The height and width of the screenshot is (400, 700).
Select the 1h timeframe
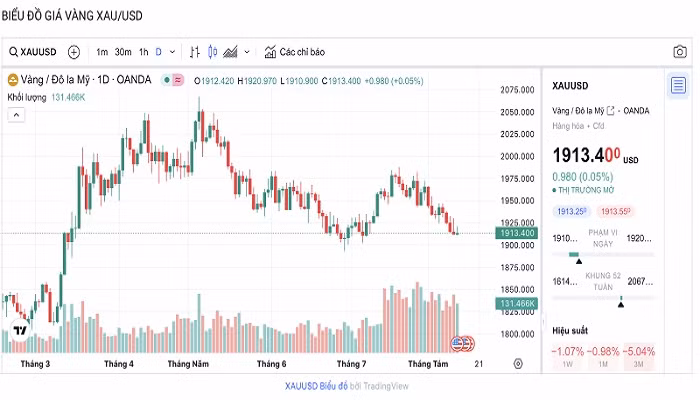143,52
